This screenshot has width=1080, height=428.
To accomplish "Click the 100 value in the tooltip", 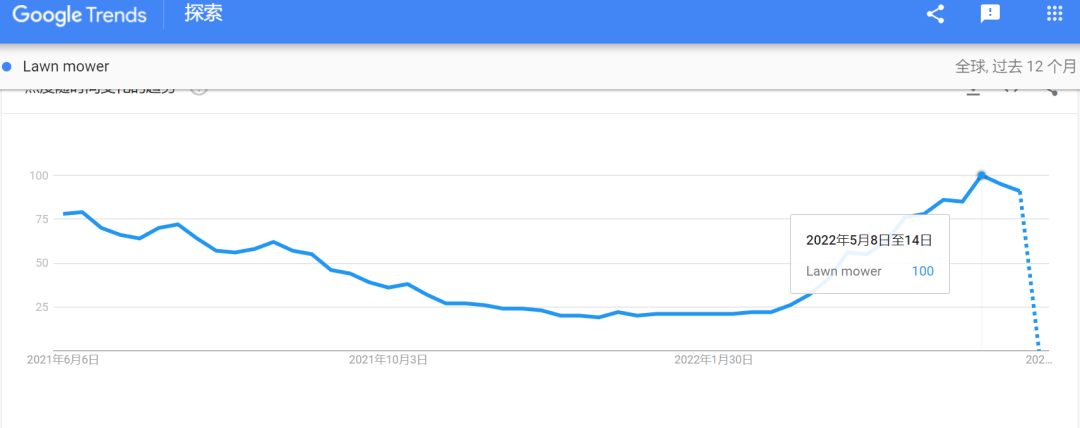I will [x=924, y=271].
